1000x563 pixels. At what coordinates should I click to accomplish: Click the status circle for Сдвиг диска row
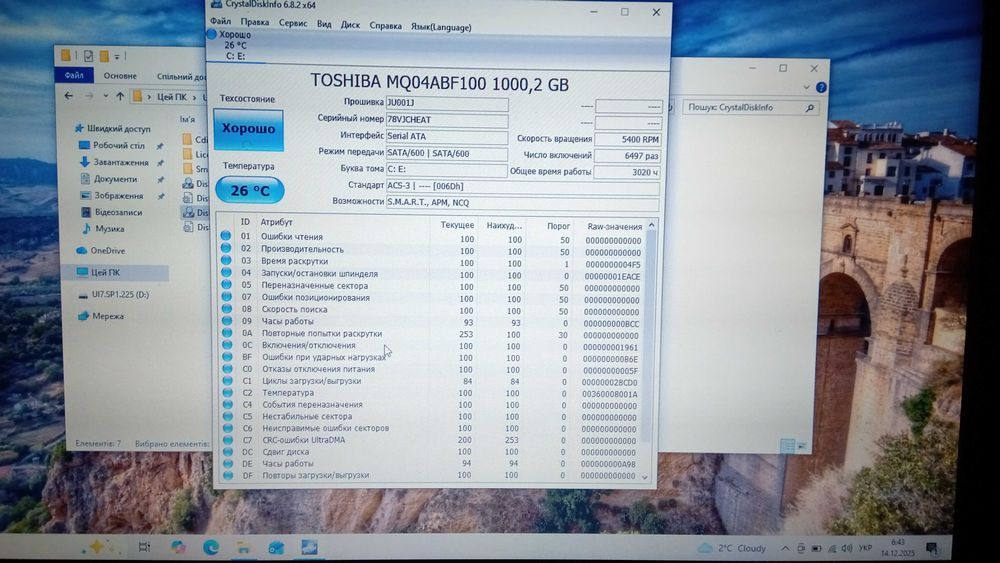(228, 451)
